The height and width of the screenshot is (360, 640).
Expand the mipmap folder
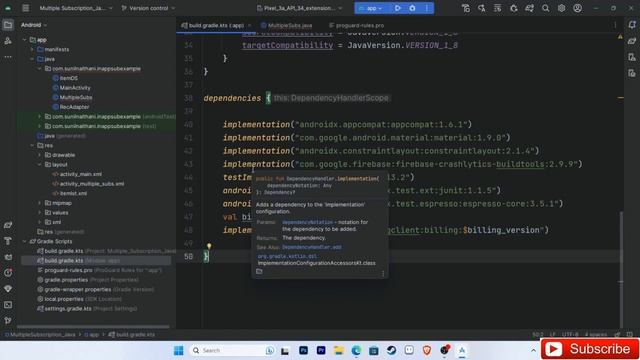tap(40, 203)
